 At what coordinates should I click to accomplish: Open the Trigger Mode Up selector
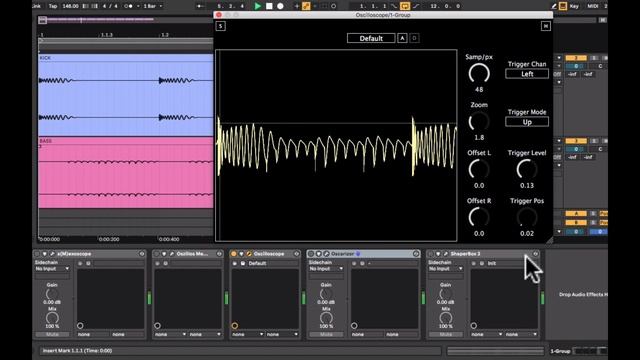point(527,122)
